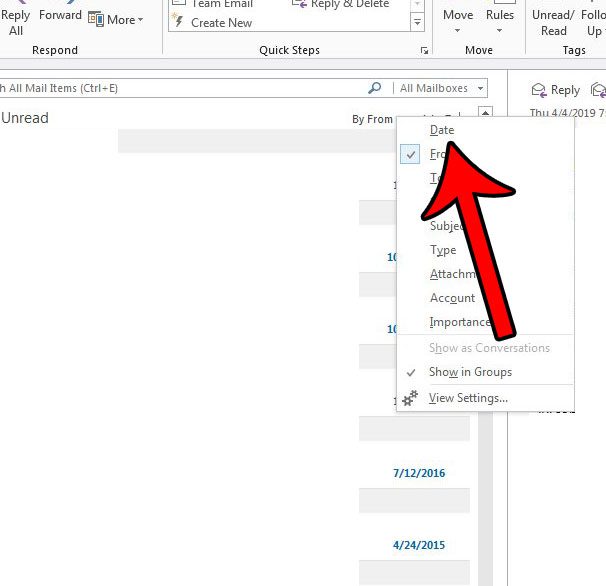The height and width of the screenshot is (586, 606).
Task: Pick Account in the arrange-by menu
Action: tap(452, 298)
